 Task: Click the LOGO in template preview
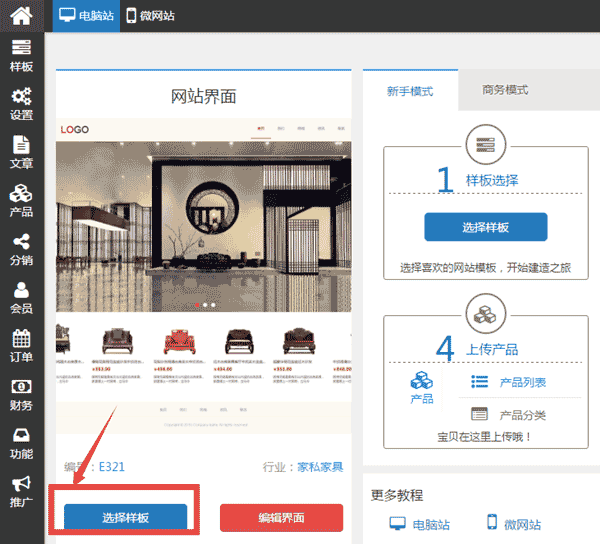pos(75,130)
